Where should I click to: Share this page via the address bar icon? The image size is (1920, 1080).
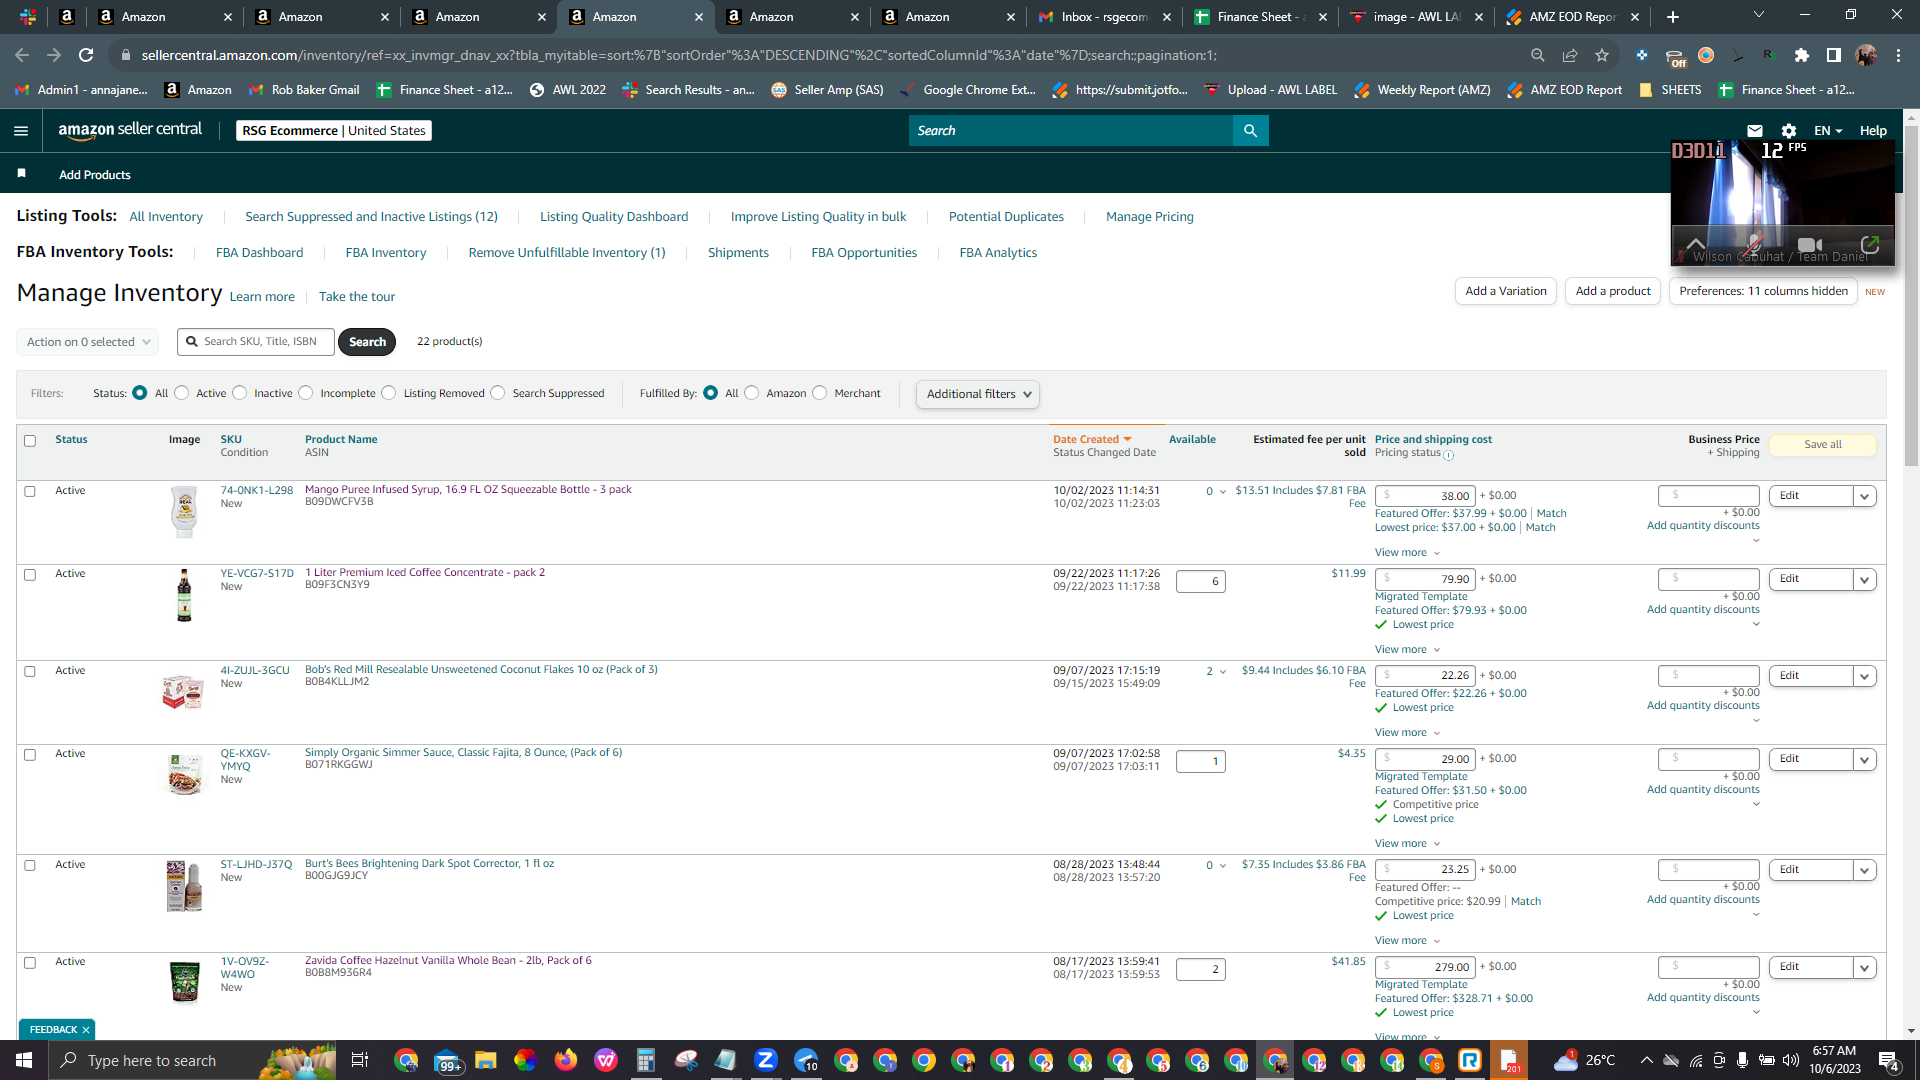tap(1570, 55)
